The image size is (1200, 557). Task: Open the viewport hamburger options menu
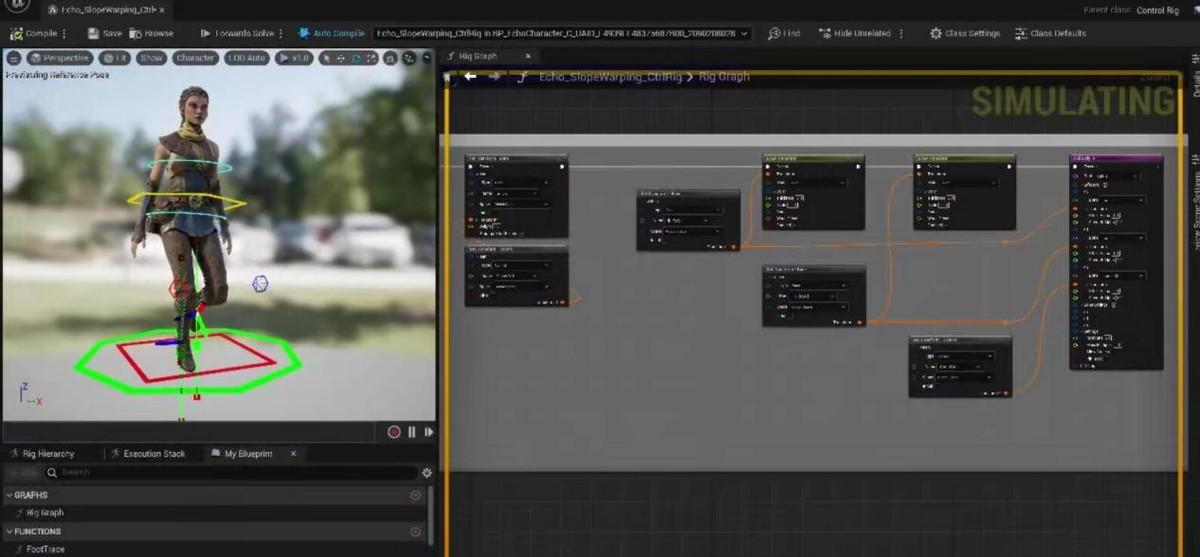pos(14,58)
